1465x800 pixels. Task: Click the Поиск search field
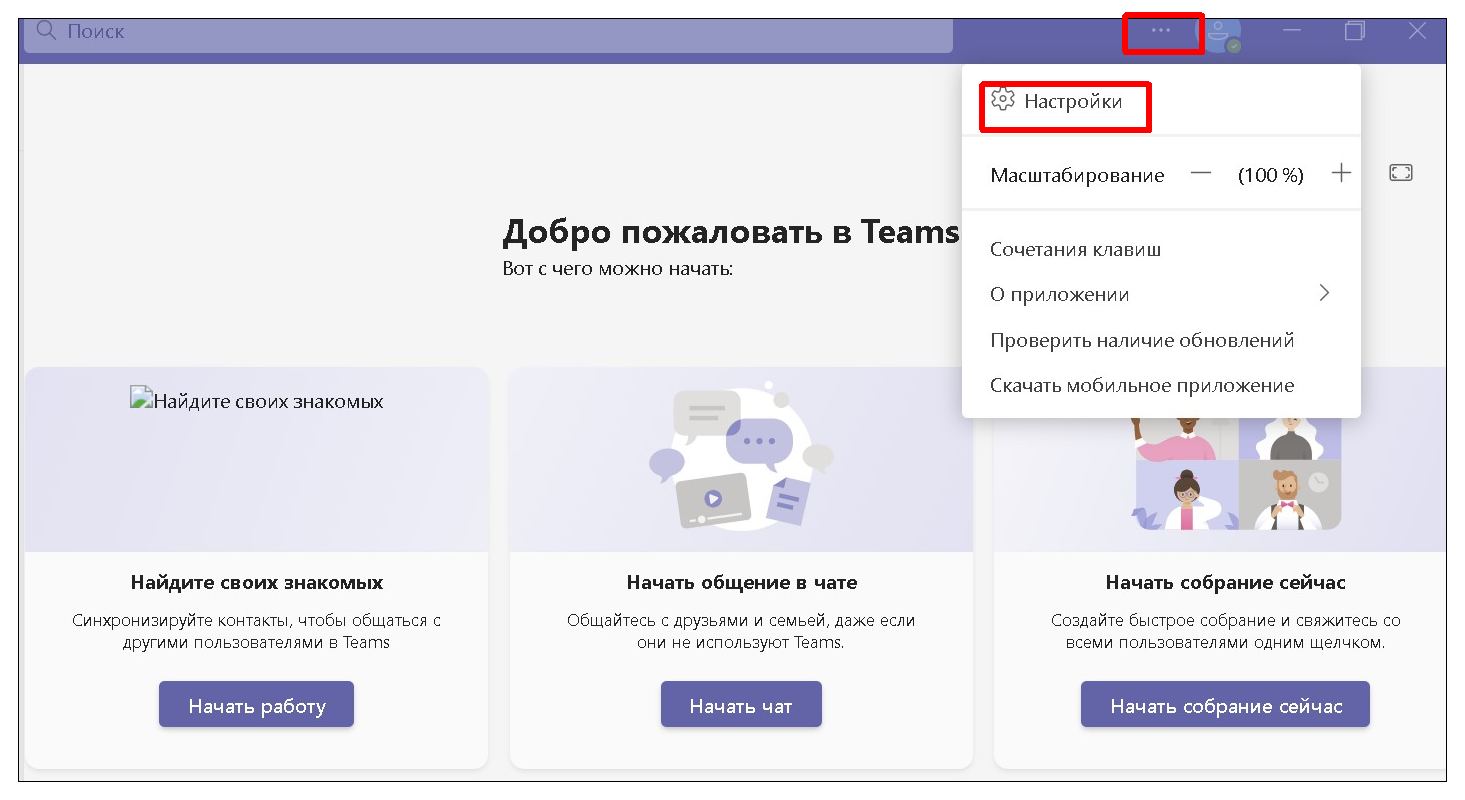488,32
